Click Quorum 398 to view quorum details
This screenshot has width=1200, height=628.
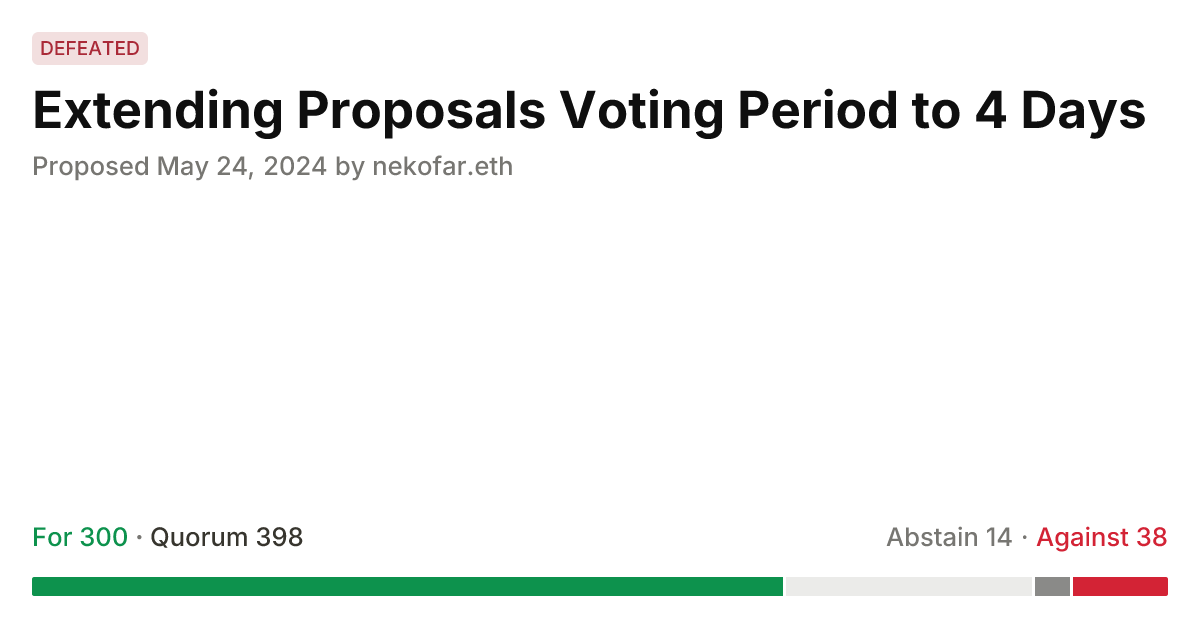click(x=227, y=537)
